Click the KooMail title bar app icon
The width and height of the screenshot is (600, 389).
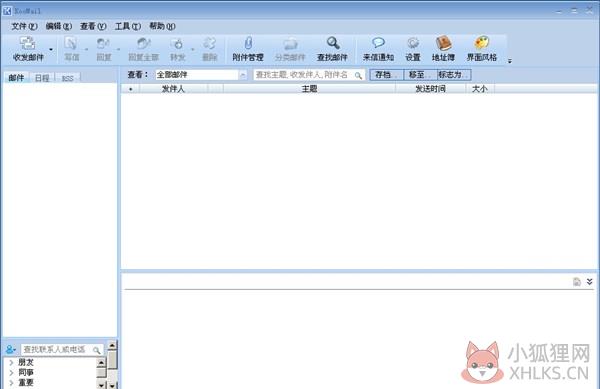(x=7, y=11)
